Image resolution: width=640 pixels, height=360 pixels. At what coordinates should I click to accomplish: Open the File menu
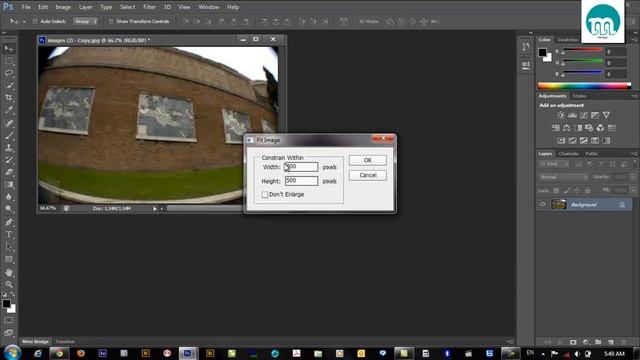point(26,7)
